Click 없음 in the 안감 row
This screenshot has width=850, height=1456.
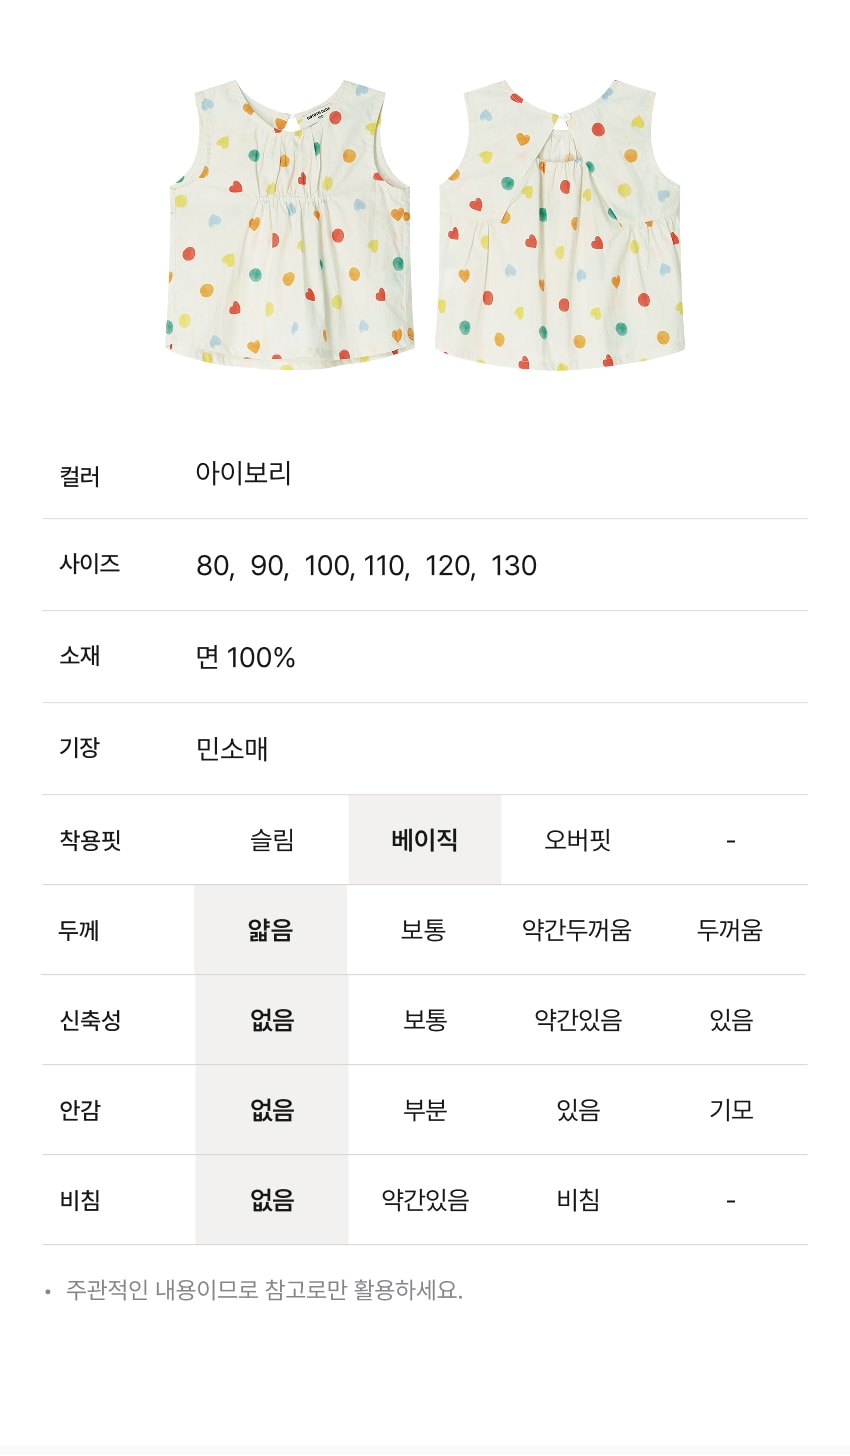click(x=272, y=1110)
